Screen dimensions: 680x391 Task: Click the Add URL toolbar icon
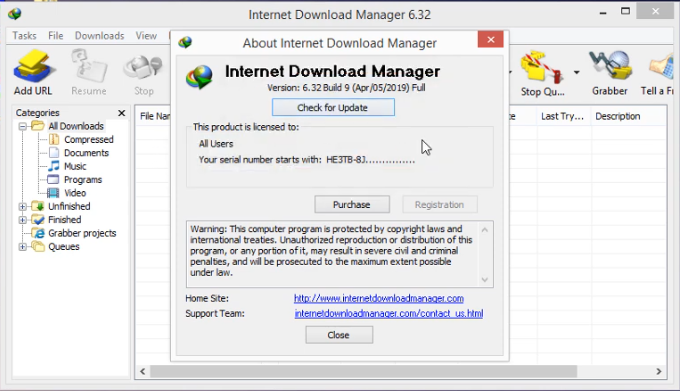33,72
